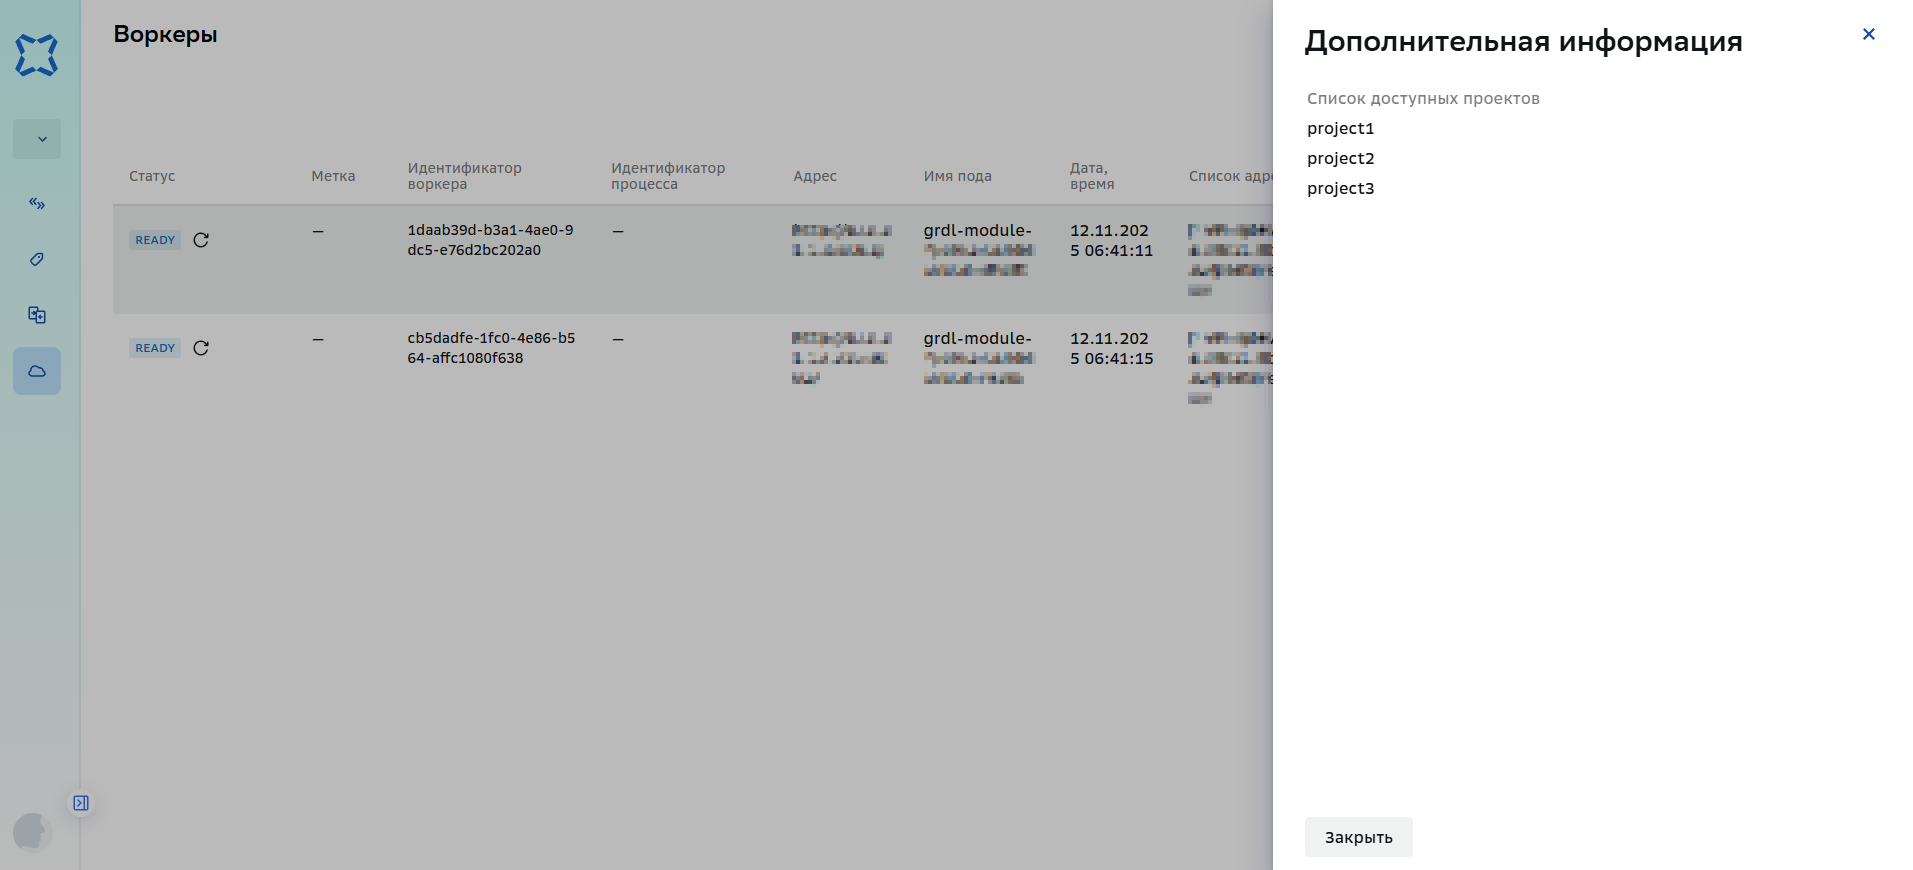
Task: Click the Идентификатор воркера column header
Action: [x=464, y=176]
